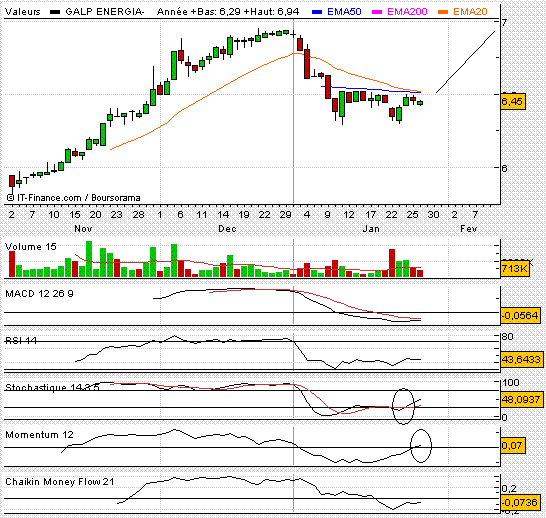Viewport: 546px width, 518px height.
Task: Click the orange EMA20 legend swatch
Action: click(443, 12)
